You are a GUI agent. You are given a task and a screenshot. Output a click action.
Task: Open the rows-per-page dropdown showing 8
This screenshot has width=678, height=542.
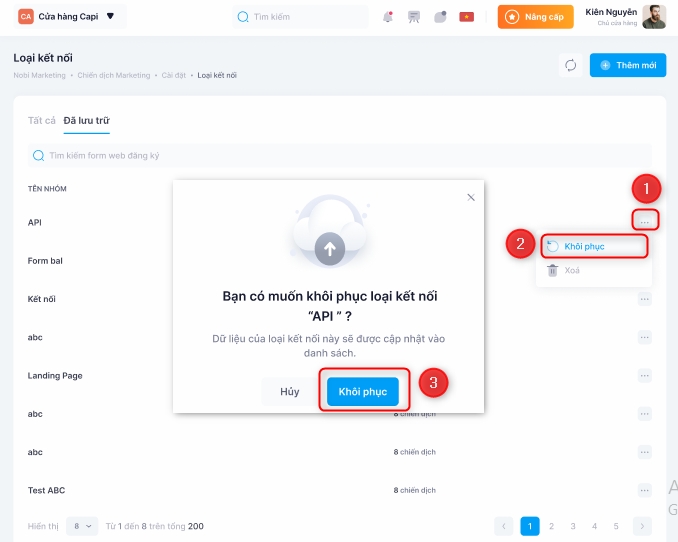point(82,526)
